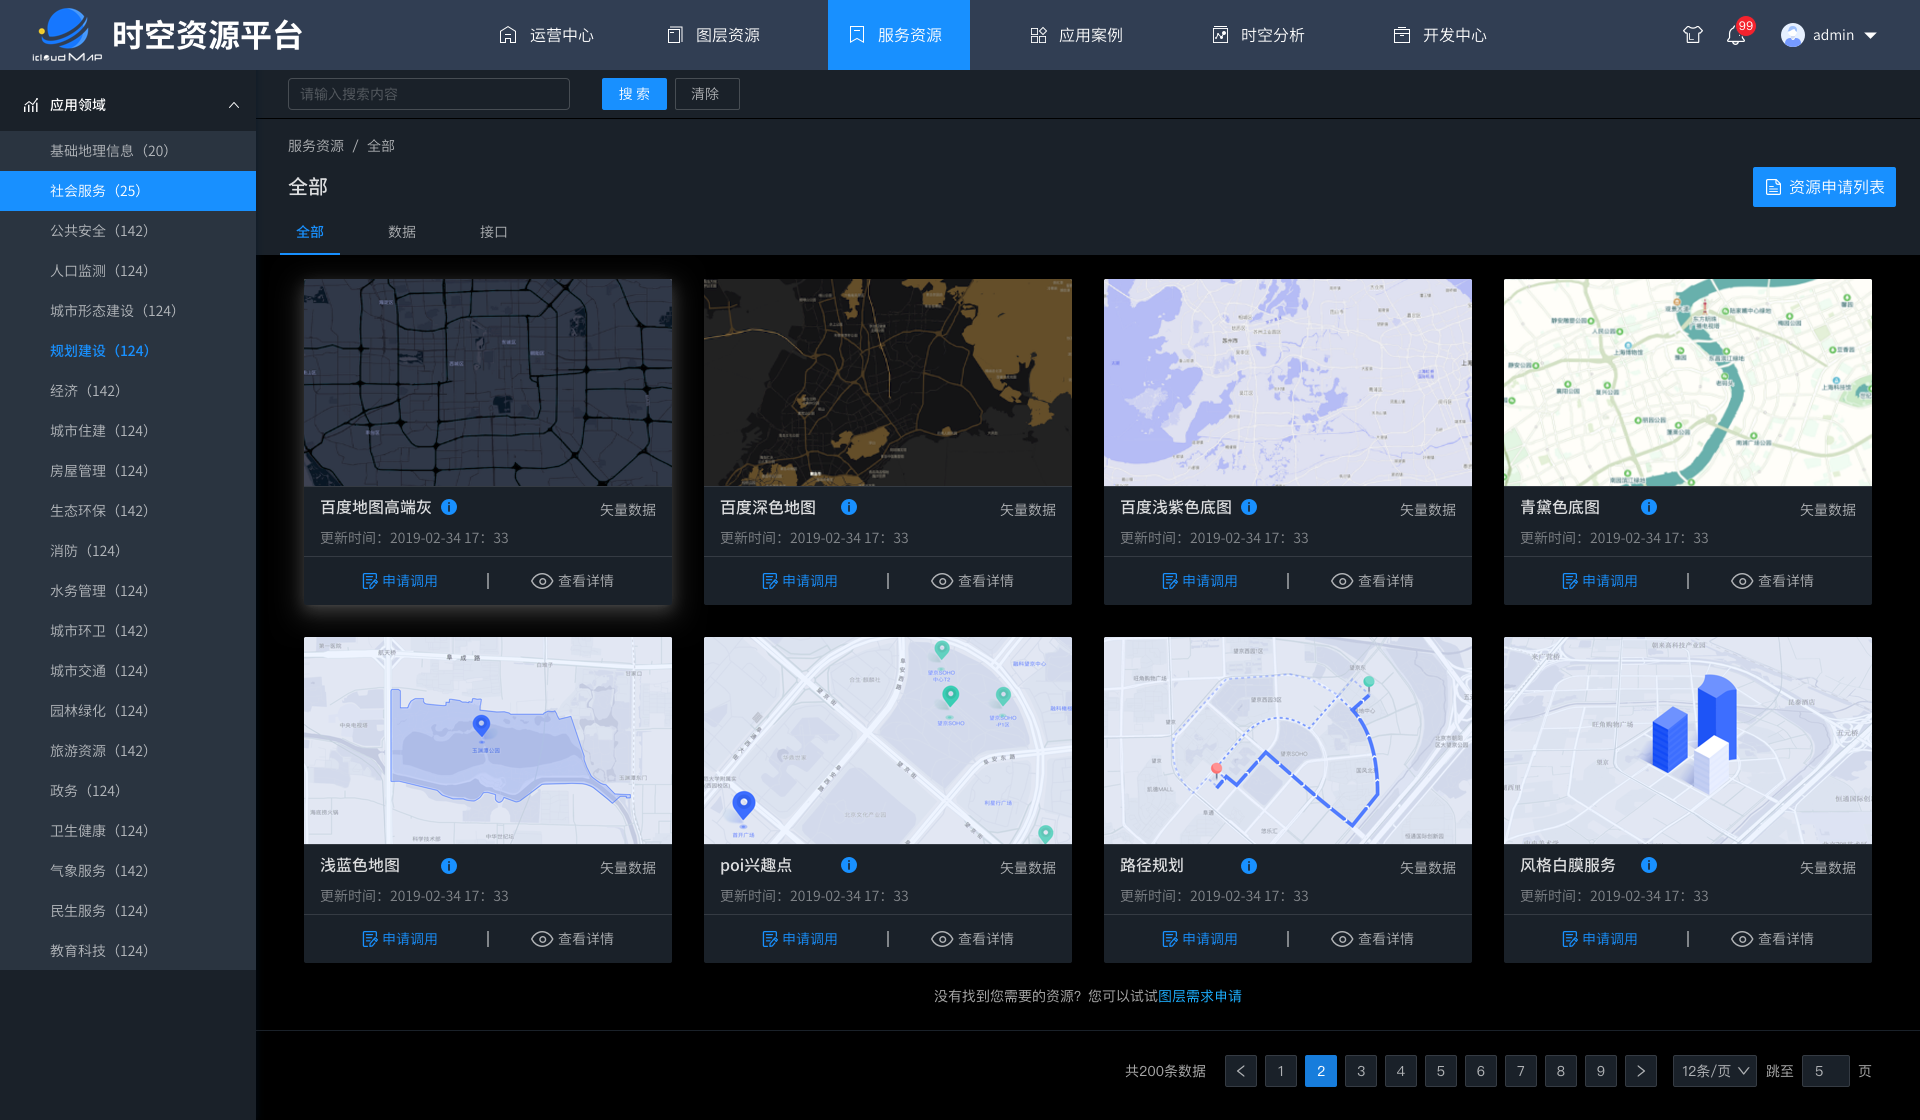Click 申请调用 for 百度地图高端灰

pyautogui.click(x=400, y=581)
